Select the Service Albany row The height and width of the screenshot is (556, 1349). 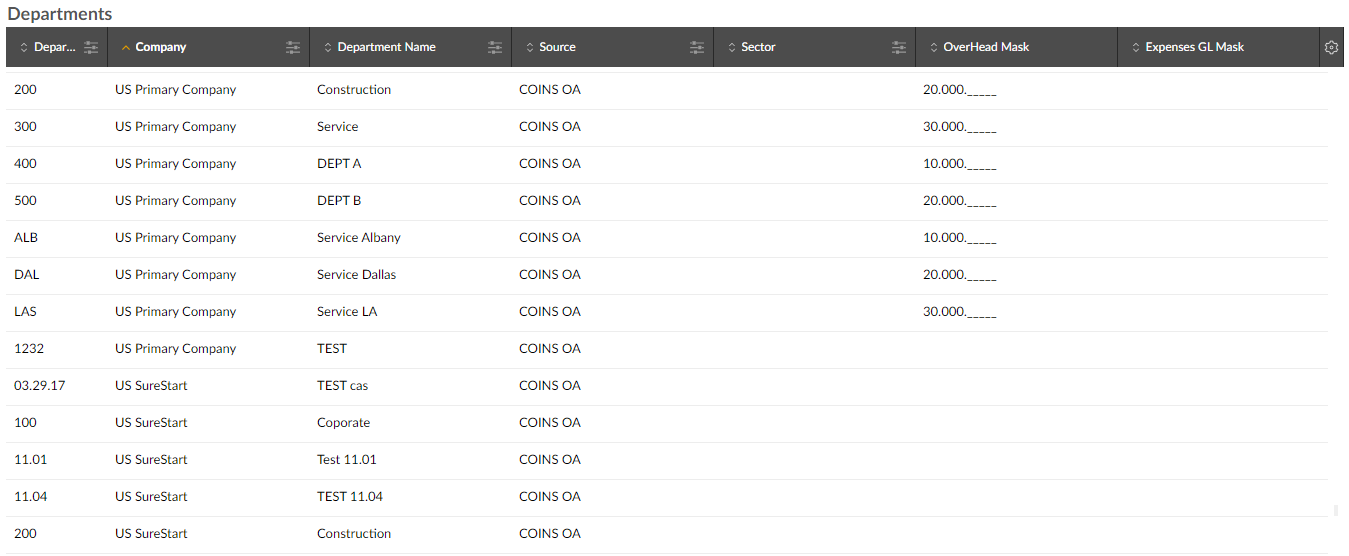pos(359,238)
